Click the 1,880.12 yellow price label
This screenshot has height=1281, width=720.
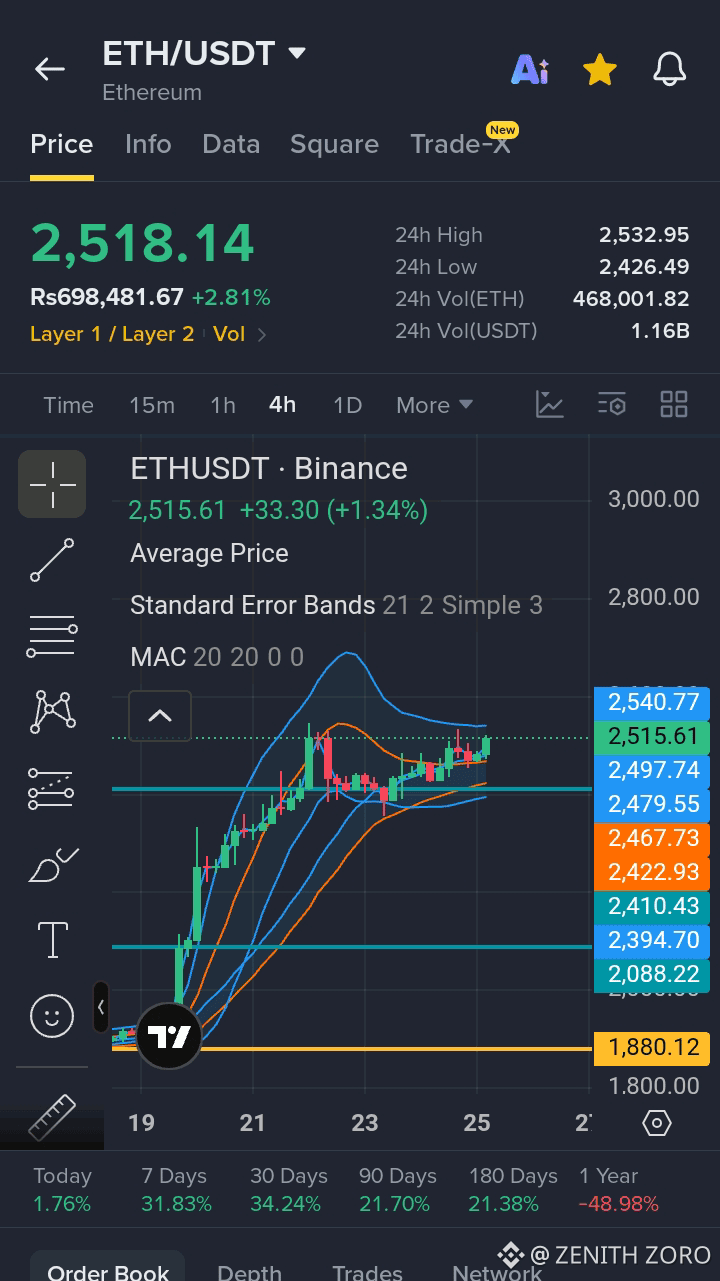pos(652,1047)
